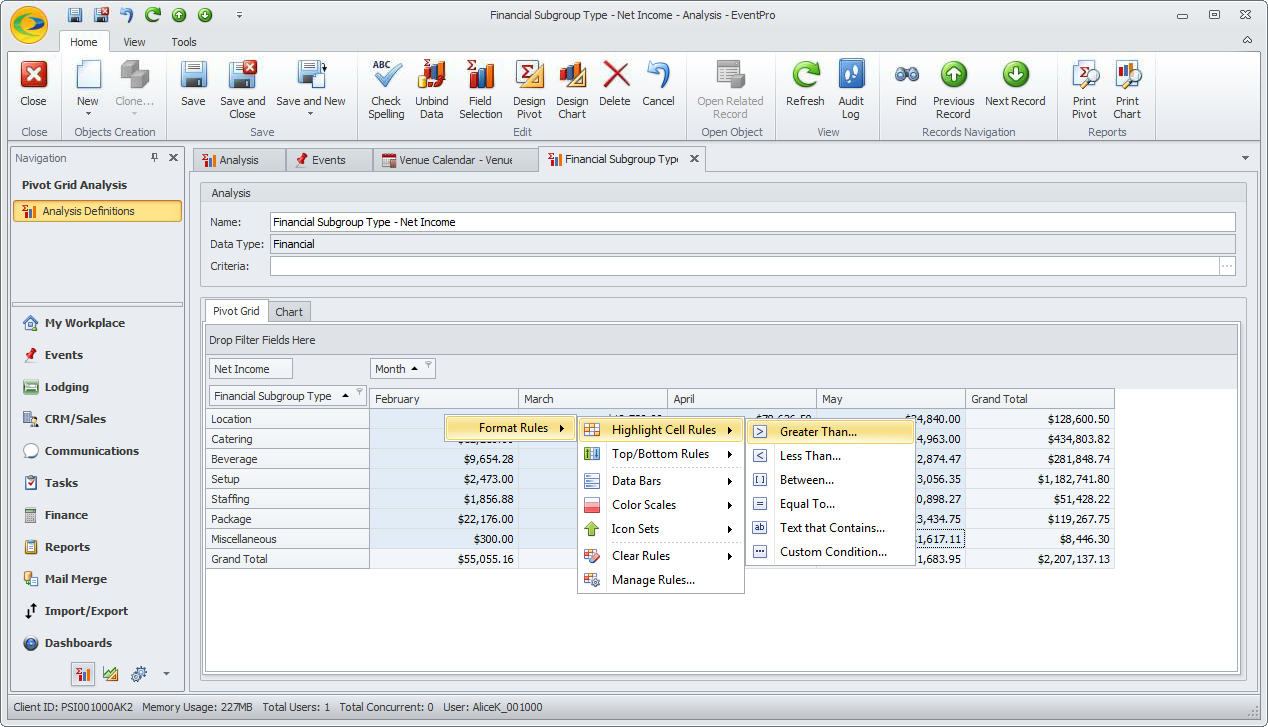Pin the Navigation pane
Screen dimensions: 1268x727
click(154, 158)
